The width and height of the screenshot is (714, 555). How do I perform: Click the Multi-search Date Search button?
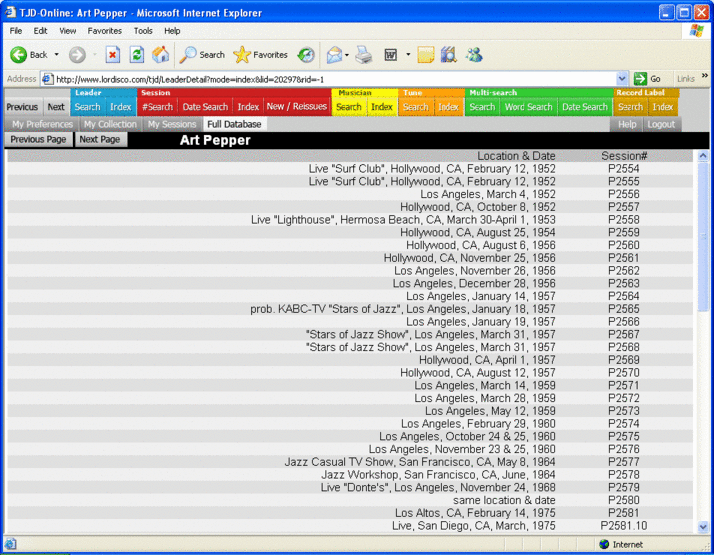585,107
